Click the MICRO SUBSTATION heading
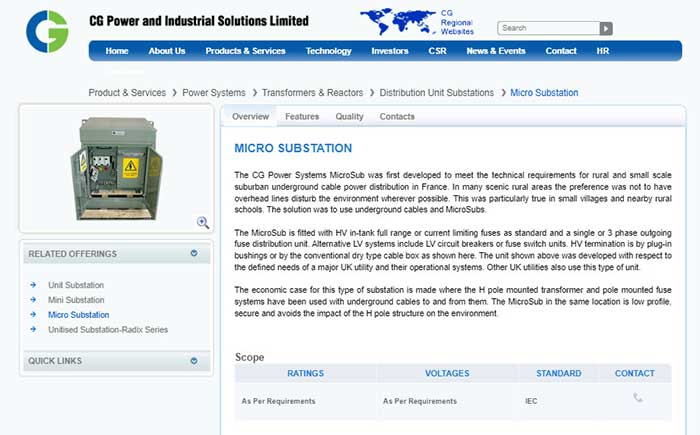This screenshot has width=700, height=435. pyautogui.click(x=293, y=148)
